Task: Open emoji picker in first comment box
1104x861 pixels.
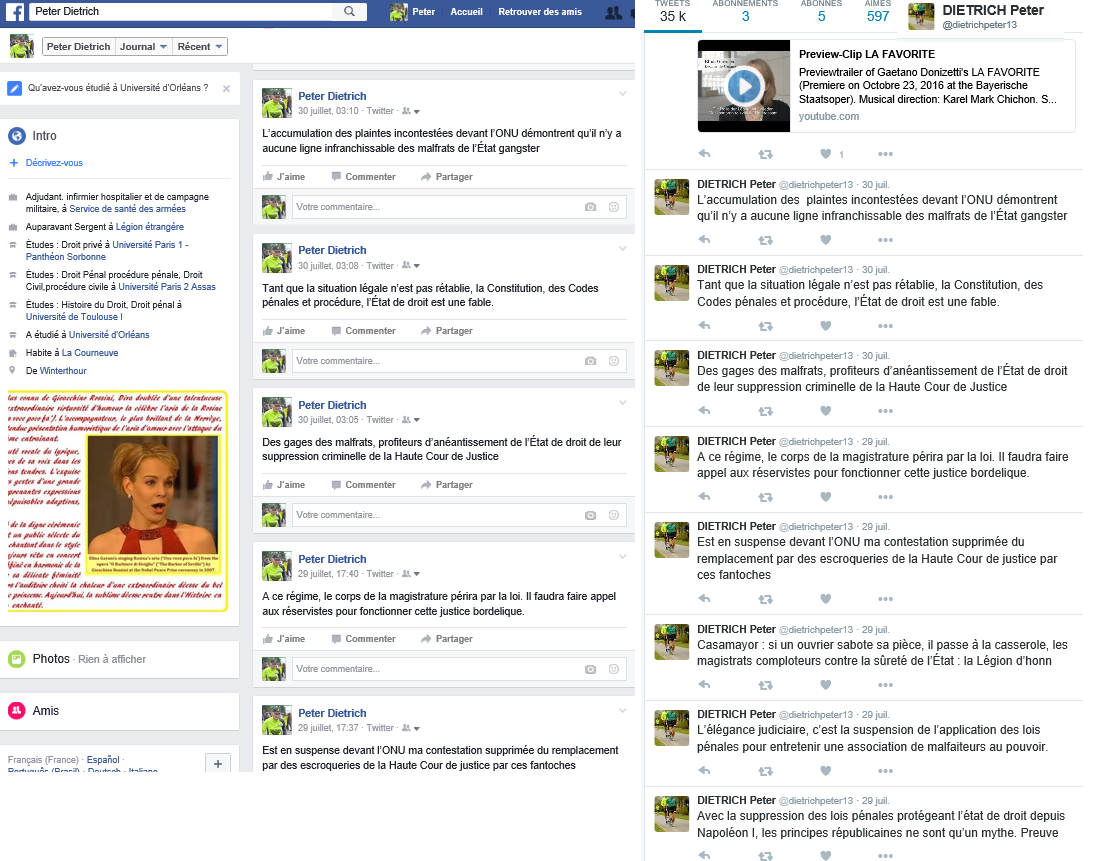Action: (613, 207)
